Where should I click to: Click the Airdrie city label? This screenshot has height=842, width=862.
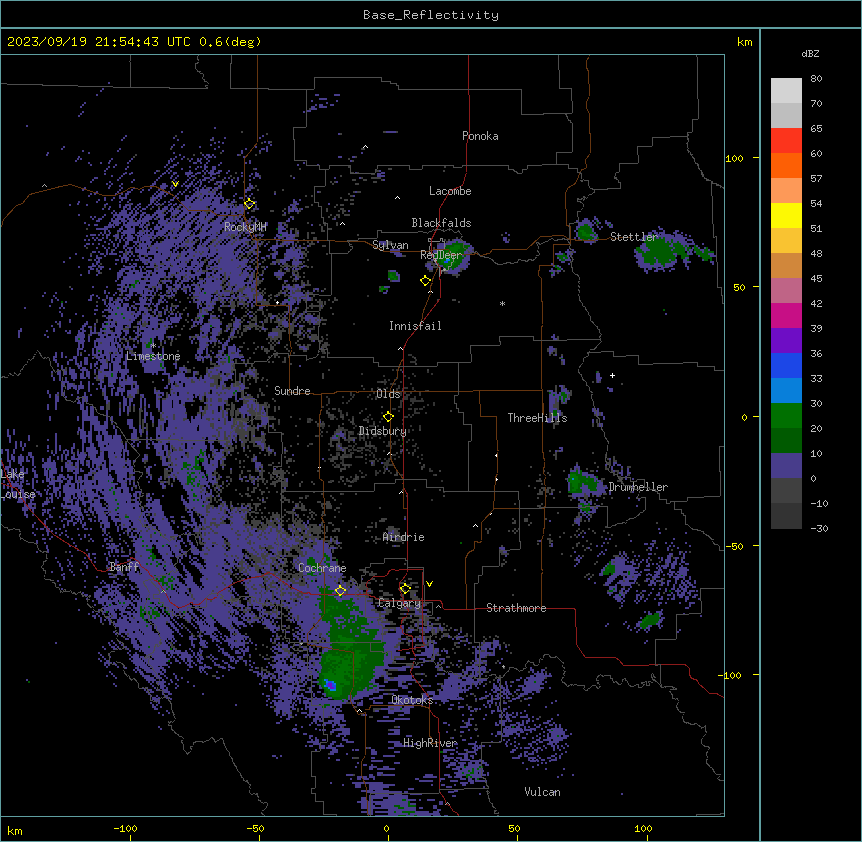click(404, 537)
